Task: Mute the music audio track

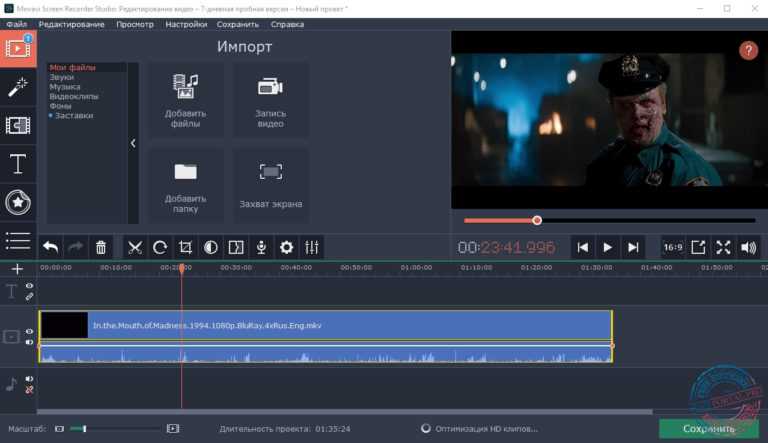Action: coord(29,379)
